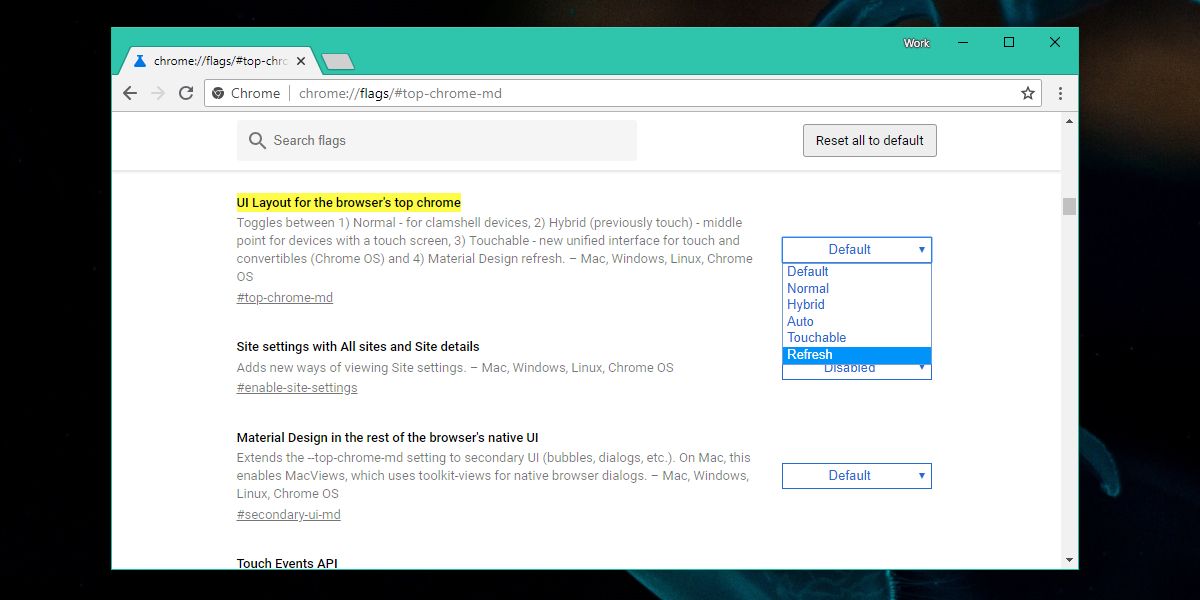Click the highlighted UI Layout flag title

(349, 203)
